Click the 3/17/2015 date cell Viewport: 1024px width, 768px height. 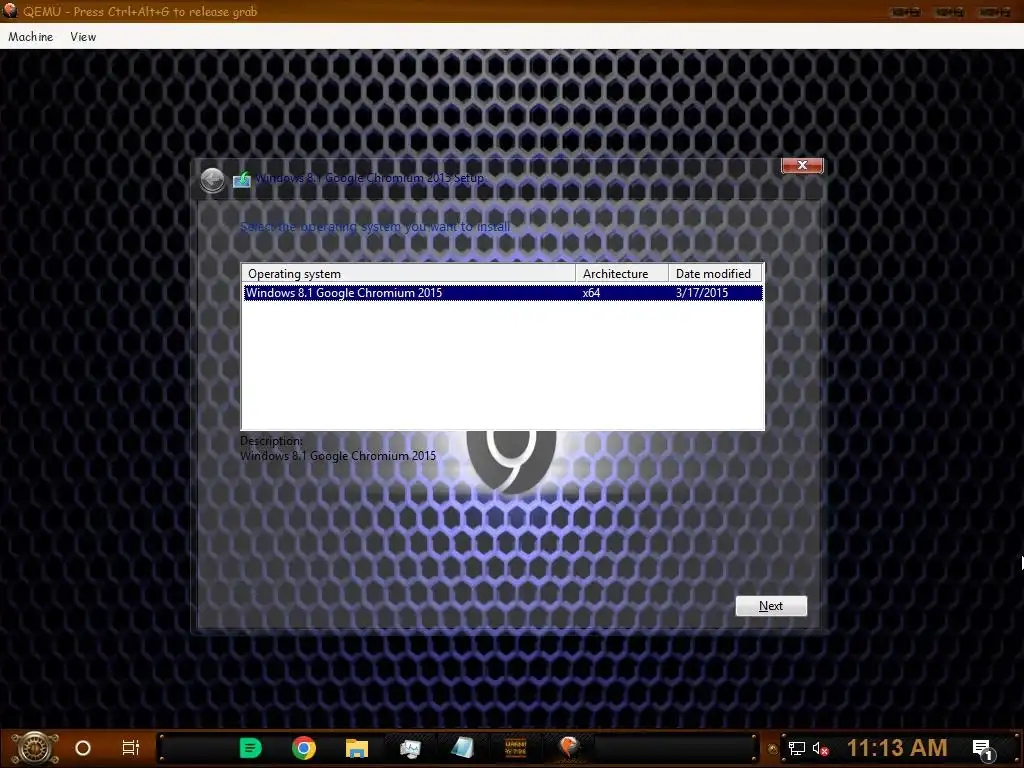(702, 293)
